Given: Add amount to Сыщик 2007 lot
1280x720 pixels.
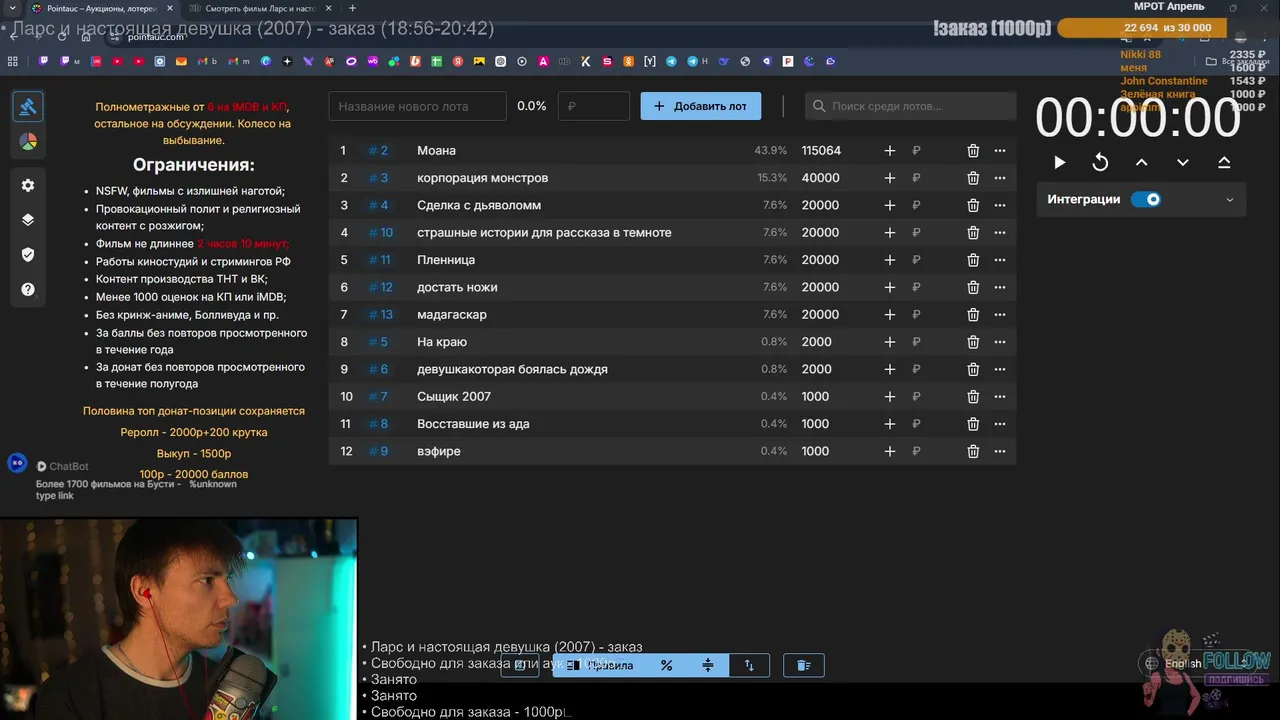Looking at the screenshot, I should [x=890, y=397].
